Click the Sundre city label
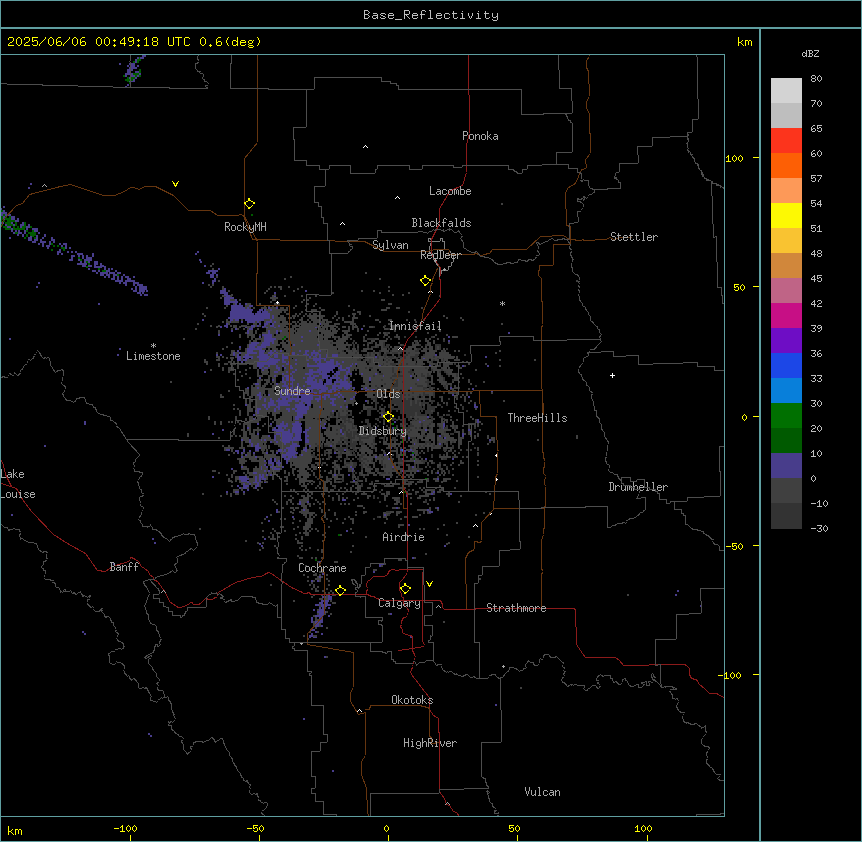The height and width of the screenshot is (842, 862). point(292,391)
